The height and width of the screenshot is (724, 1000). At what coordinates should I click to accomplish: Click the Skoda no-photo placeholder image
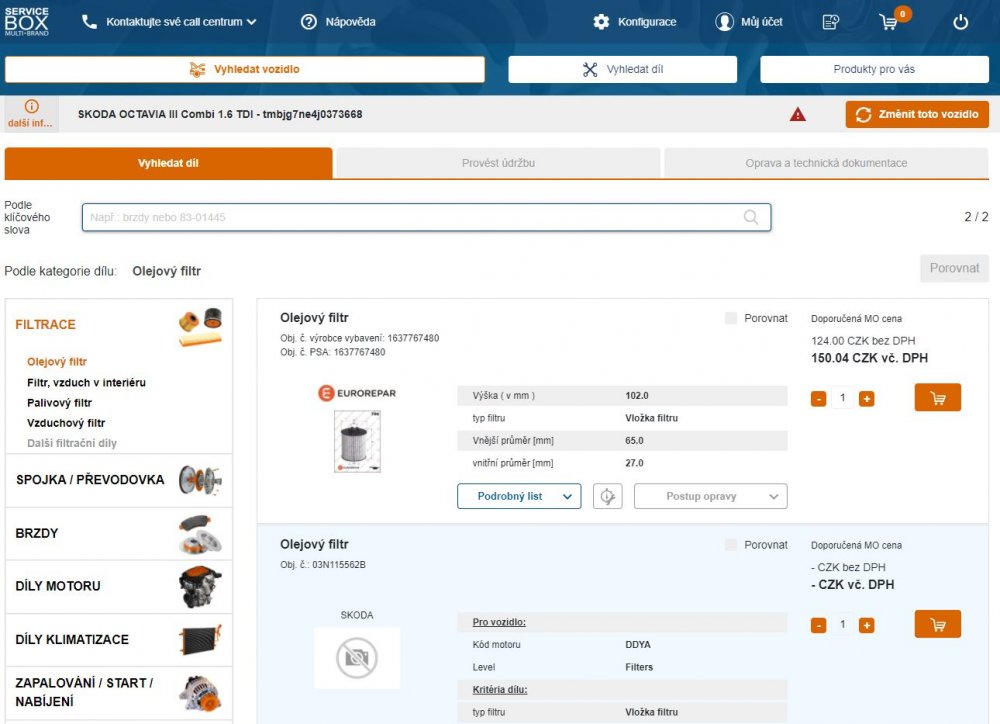point(357,658)
